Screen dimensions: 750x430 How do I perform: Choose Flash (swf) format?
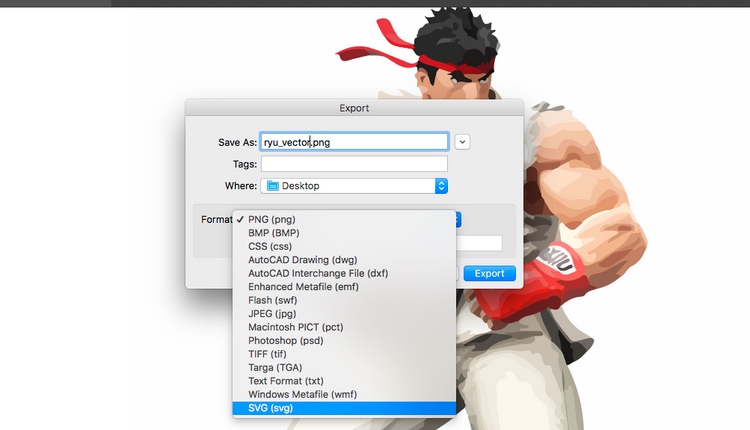pos(344,300)
